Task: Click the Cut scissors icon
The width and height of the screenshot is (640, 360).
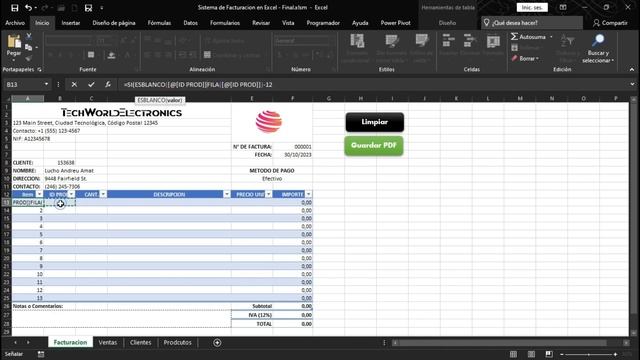Action: [29, 36]
